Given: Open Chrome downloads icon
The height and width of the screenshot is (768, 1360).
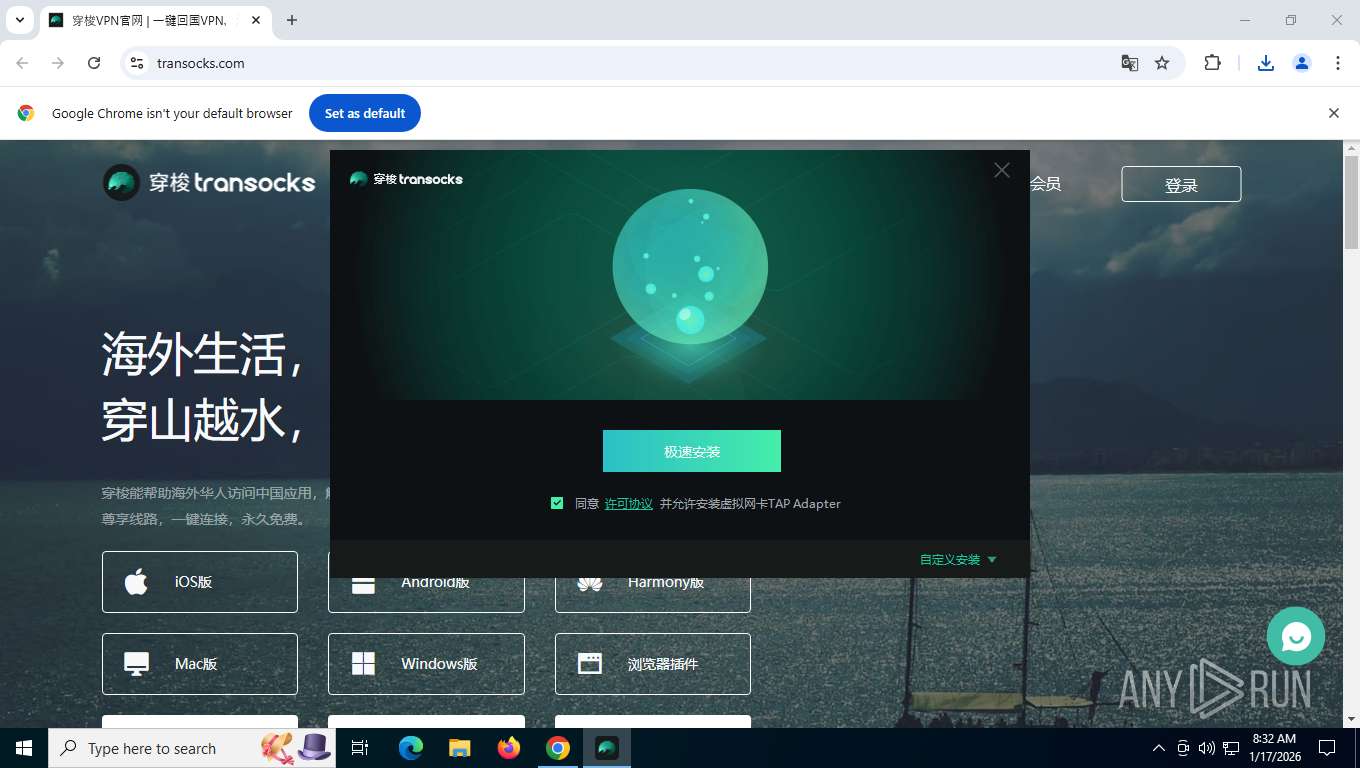Looking at the screenshot, I should [x=1266, y=63].
